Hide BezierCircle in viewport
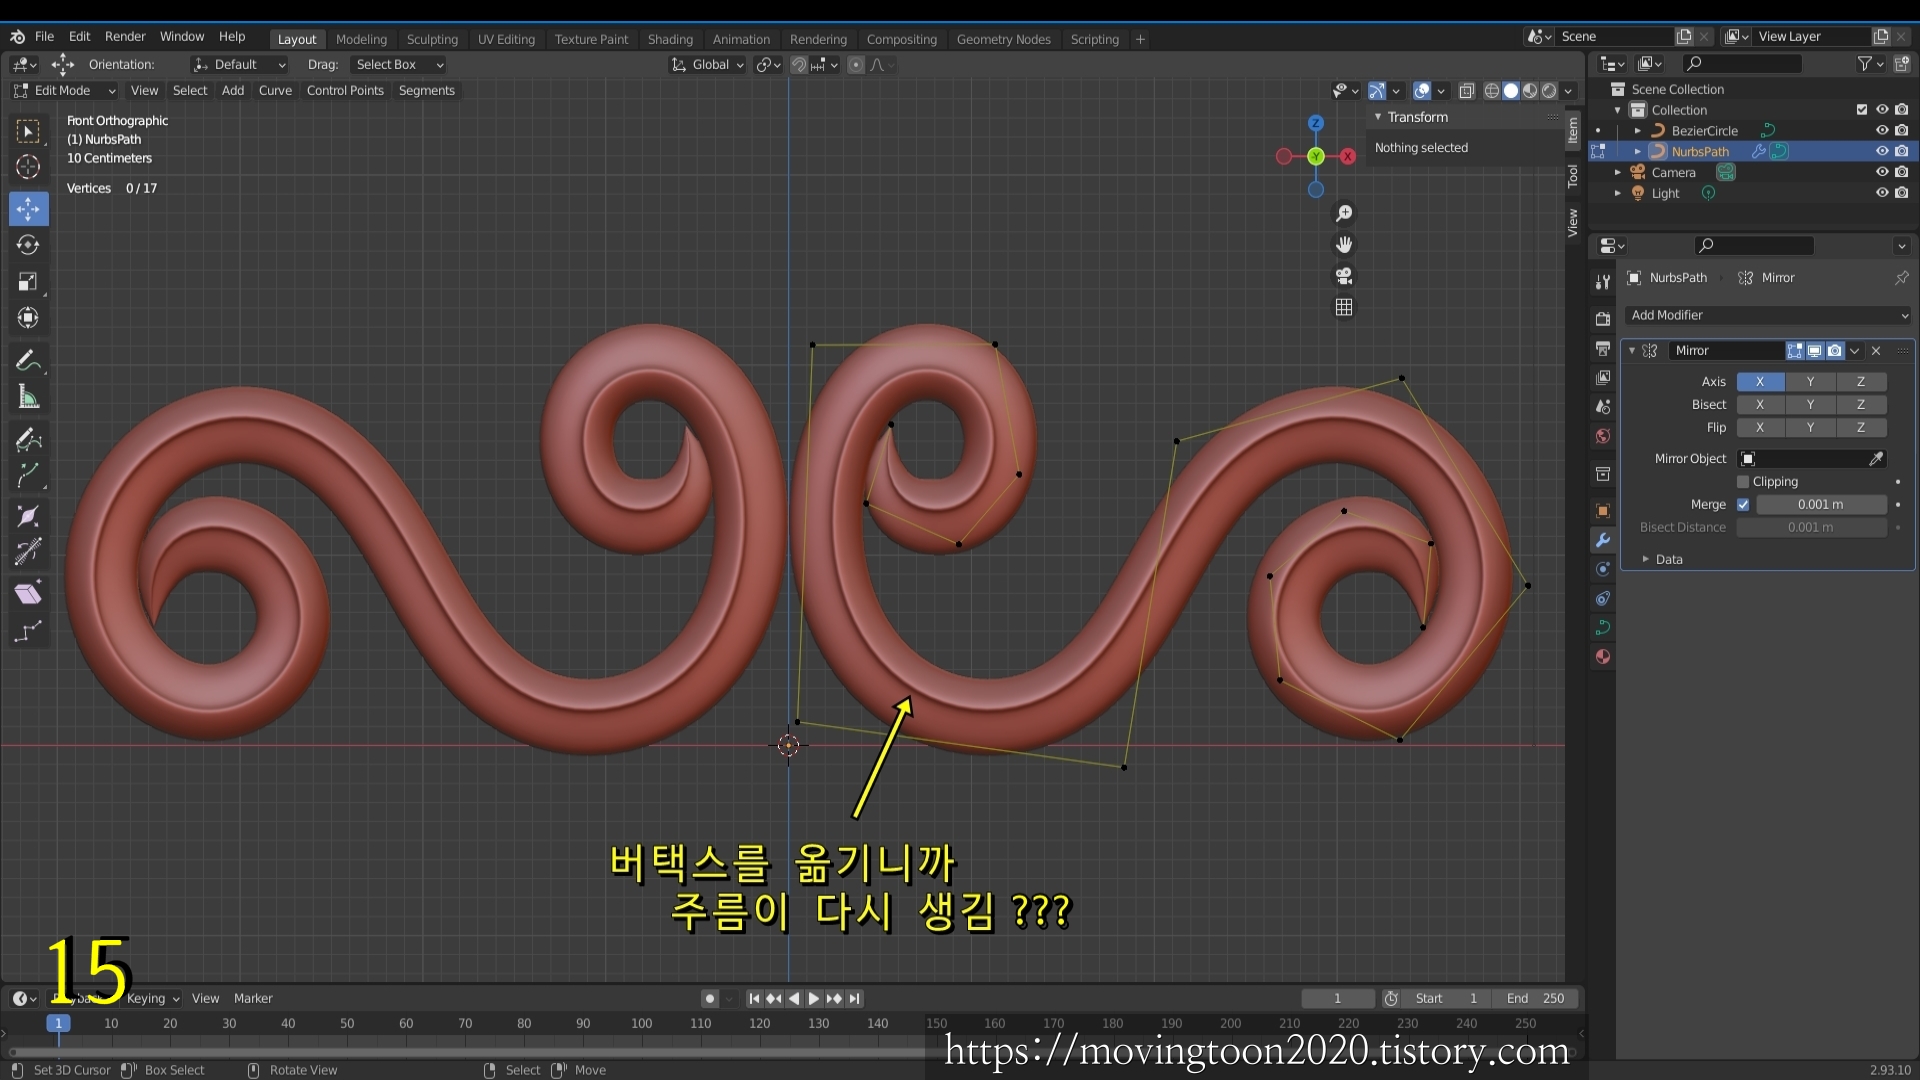This screenshot has height=1080, width=1920. tap(1882, 131)
